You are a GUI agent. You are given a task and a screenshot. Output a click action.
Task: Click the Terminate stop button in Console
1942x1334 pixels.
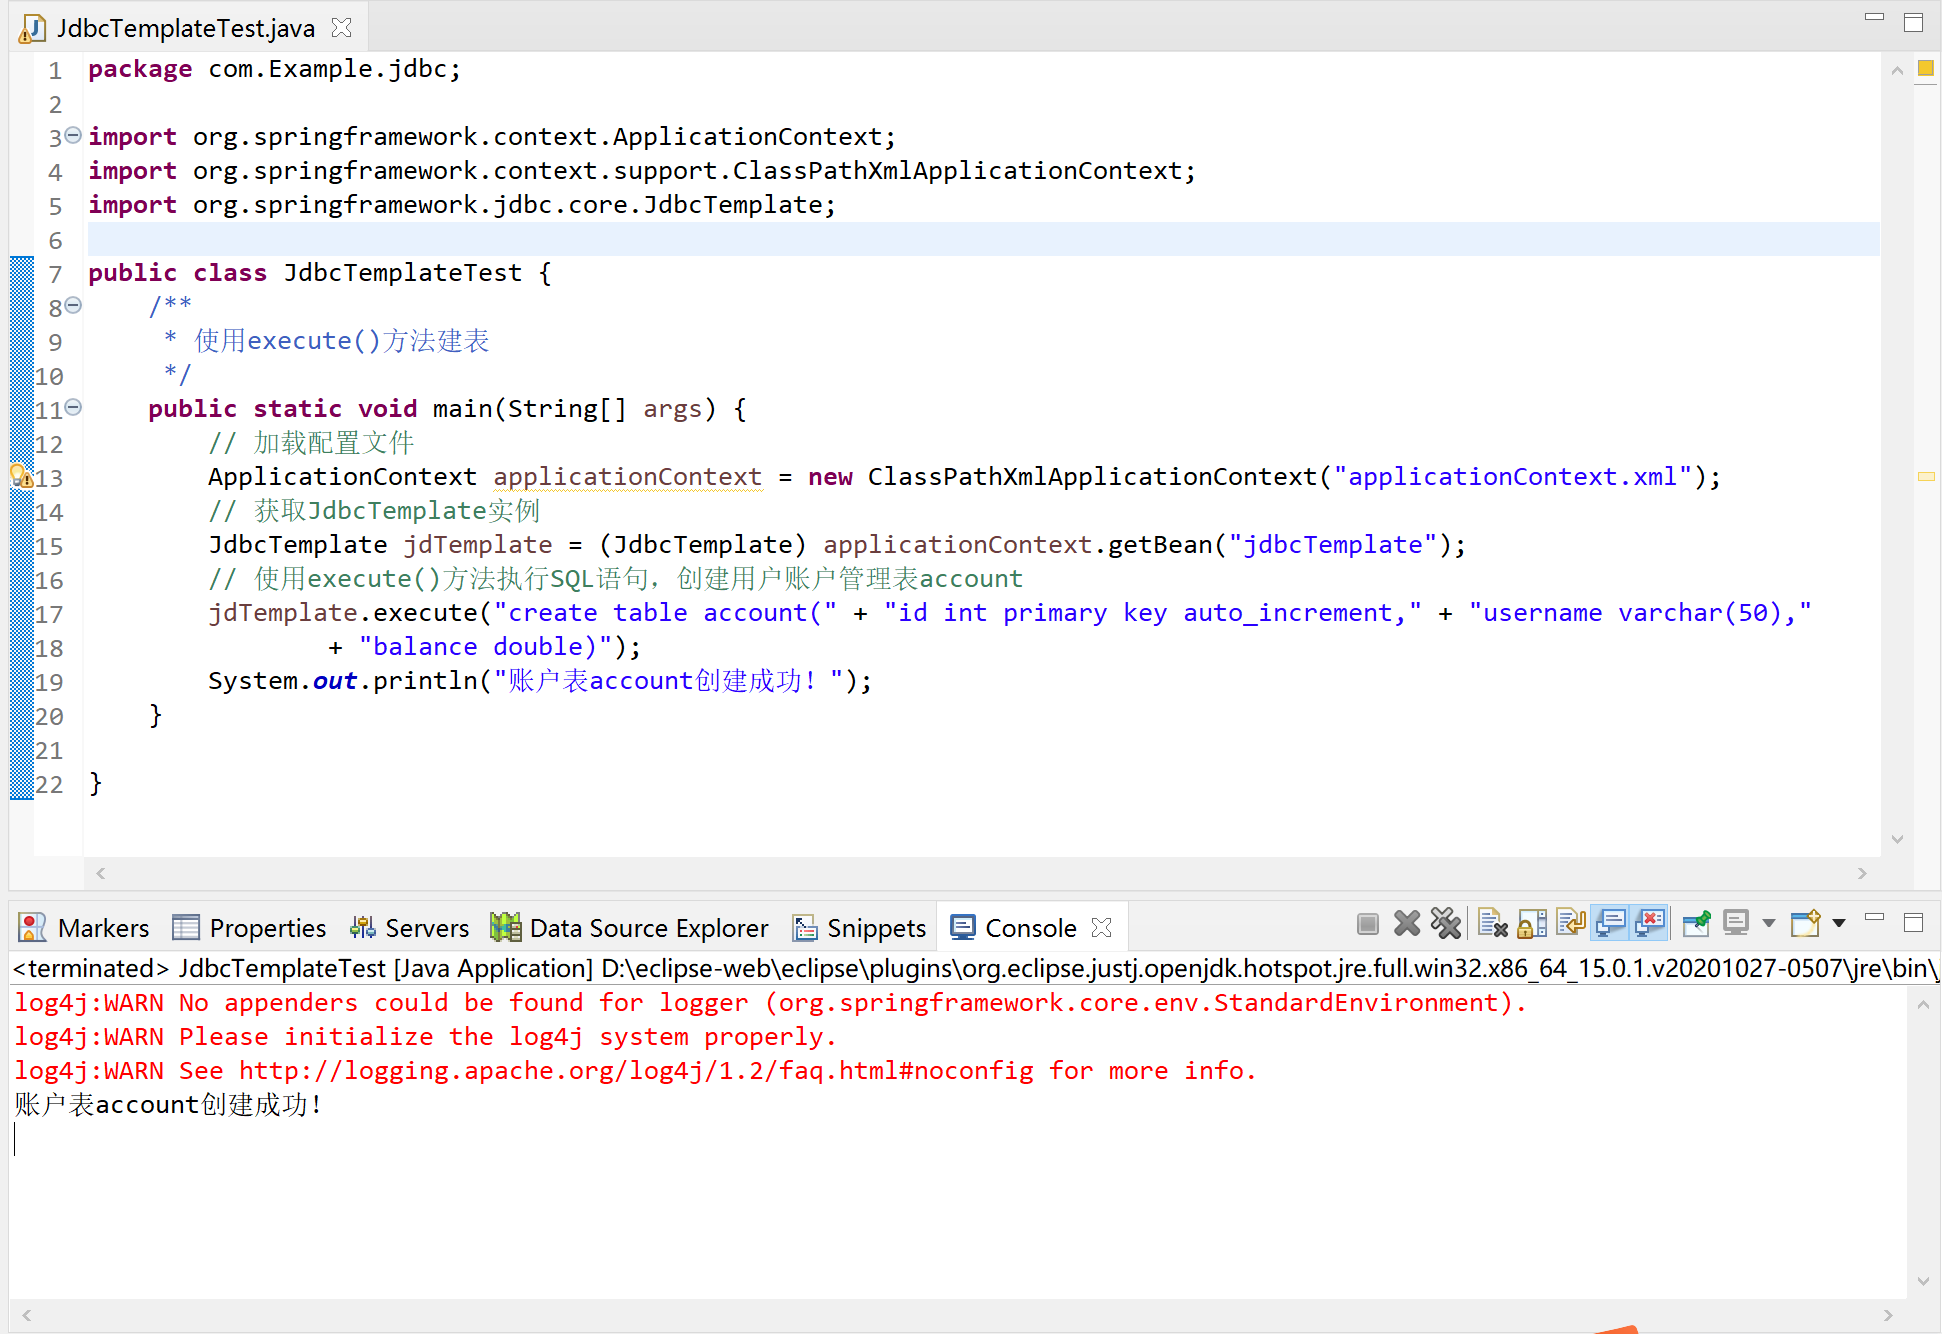point(1367,925)
